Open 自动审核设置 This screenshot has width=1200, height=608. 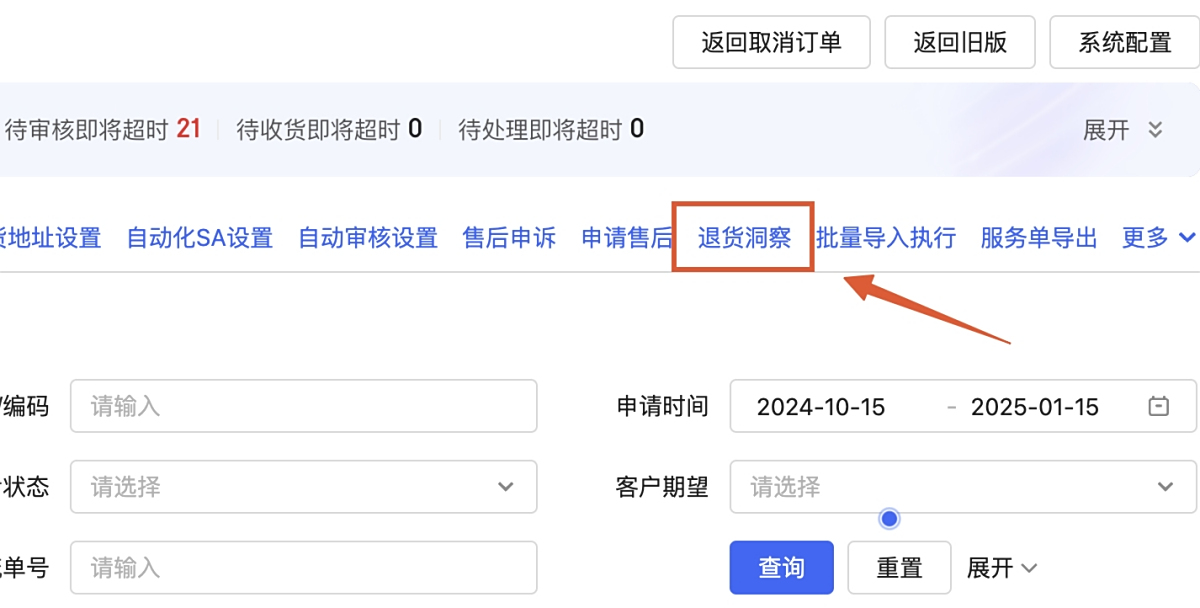click(368, 238)
